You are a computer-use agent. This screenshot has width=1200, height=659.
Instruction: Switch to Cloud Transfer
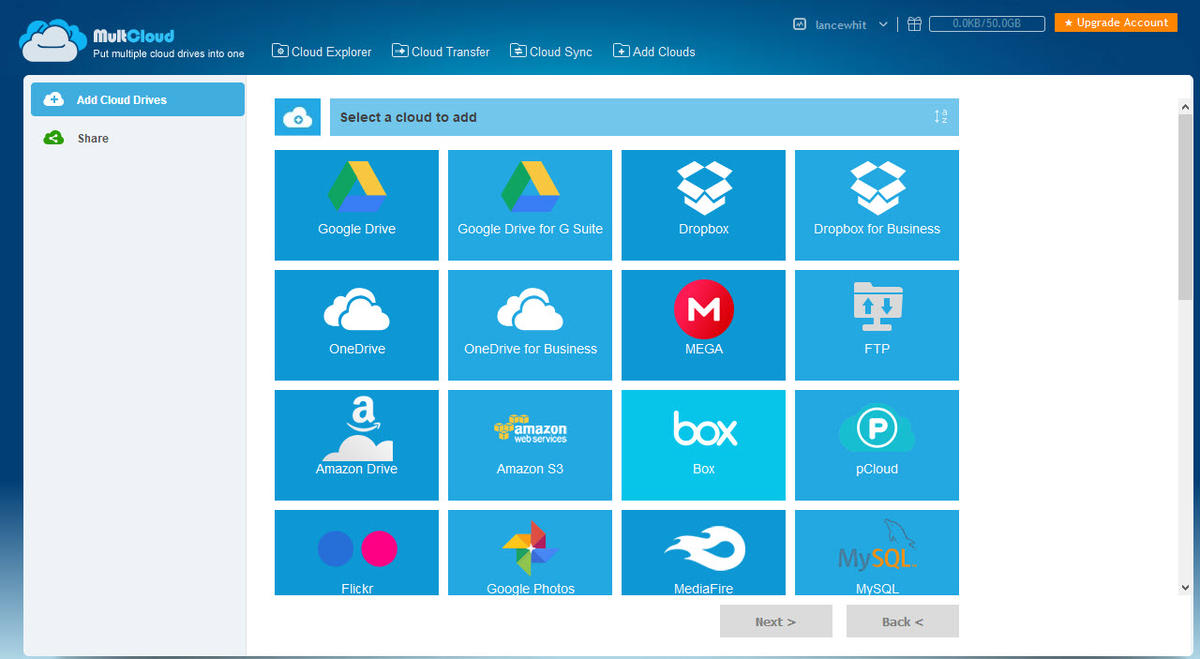point(440,51)
